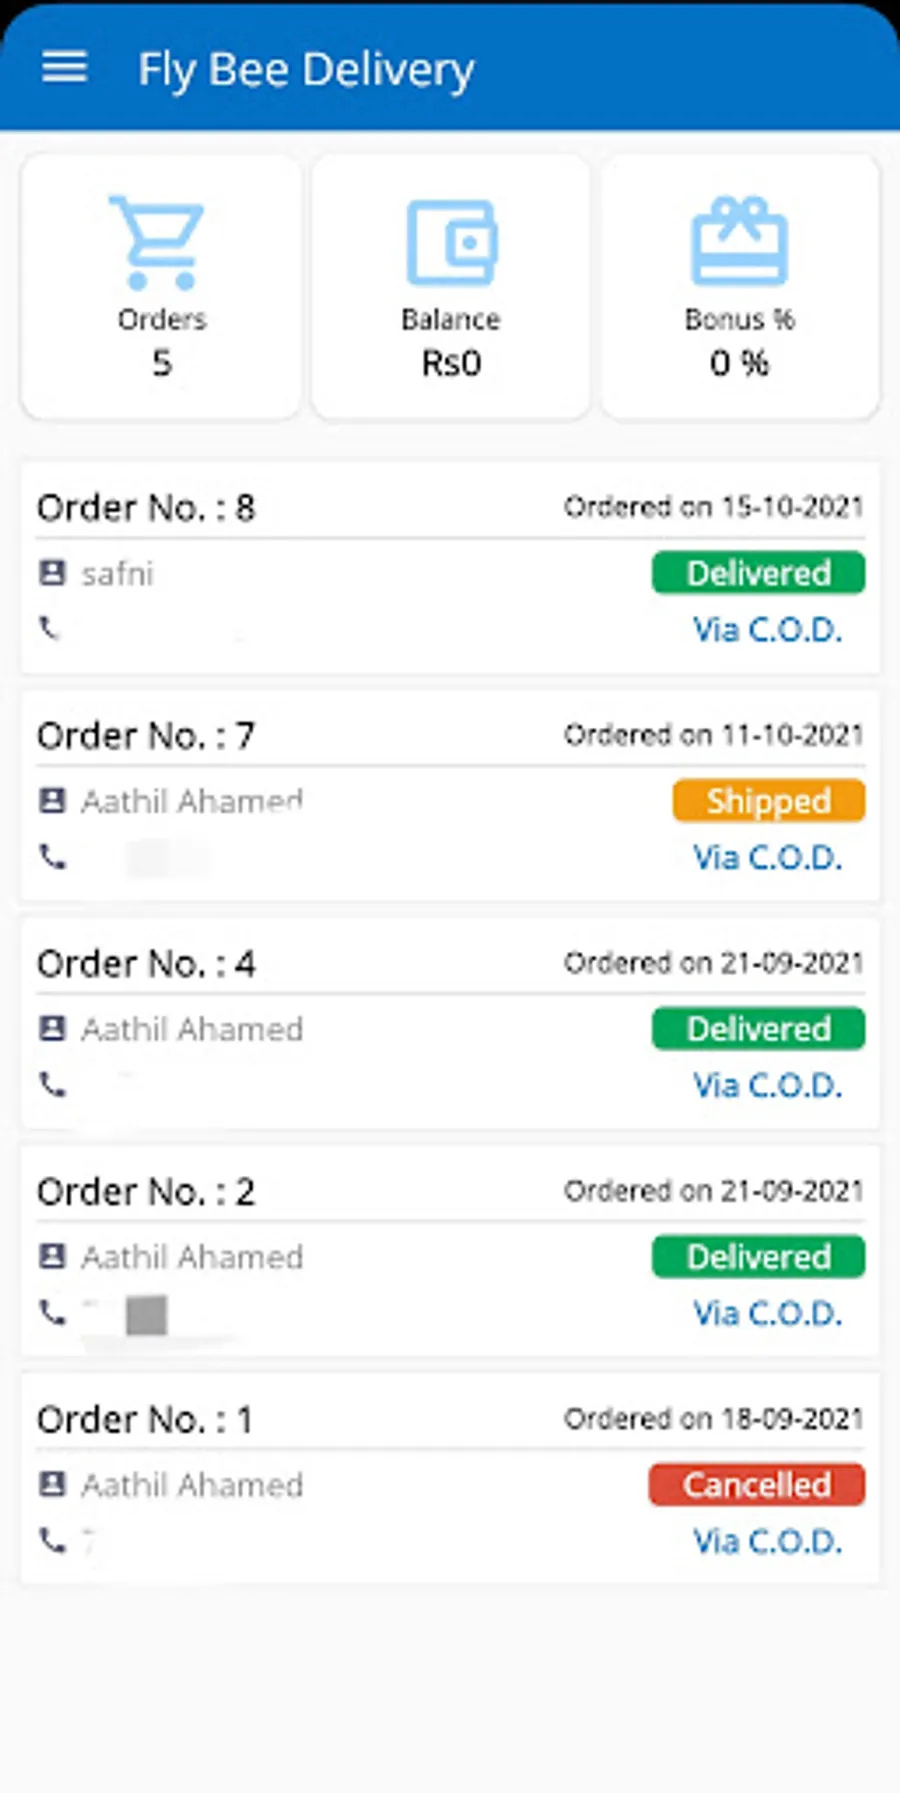Select the Order No. : 7 heading
The height and width of the screenshot is (1793, 900).
point(146,736)
